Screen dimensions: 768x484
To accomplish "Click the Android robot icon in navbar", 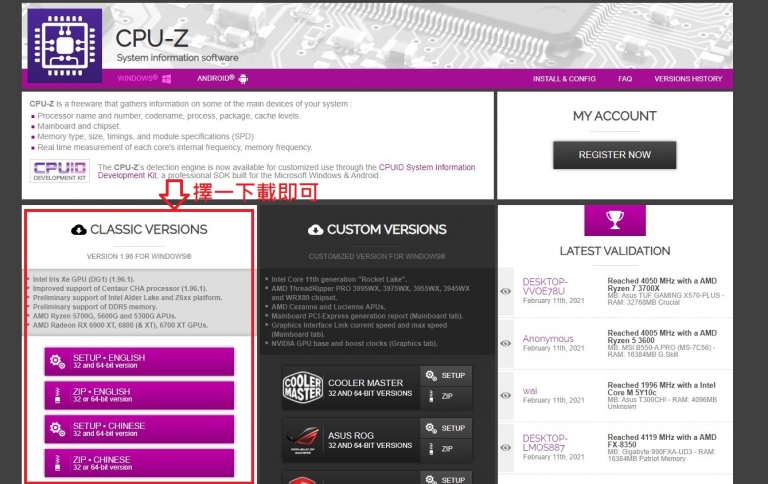I will point(243,79).
